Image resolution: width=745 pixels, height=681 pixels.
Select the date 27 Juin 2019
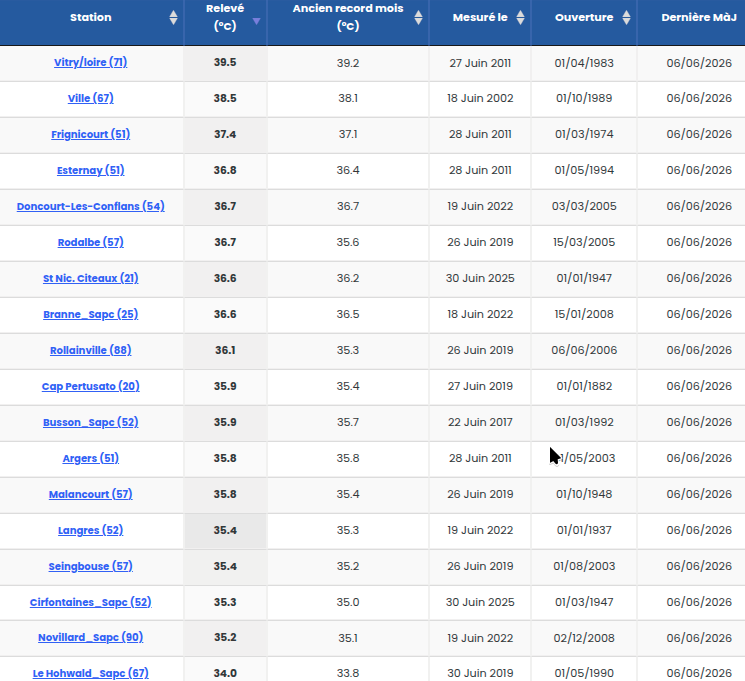480,386
